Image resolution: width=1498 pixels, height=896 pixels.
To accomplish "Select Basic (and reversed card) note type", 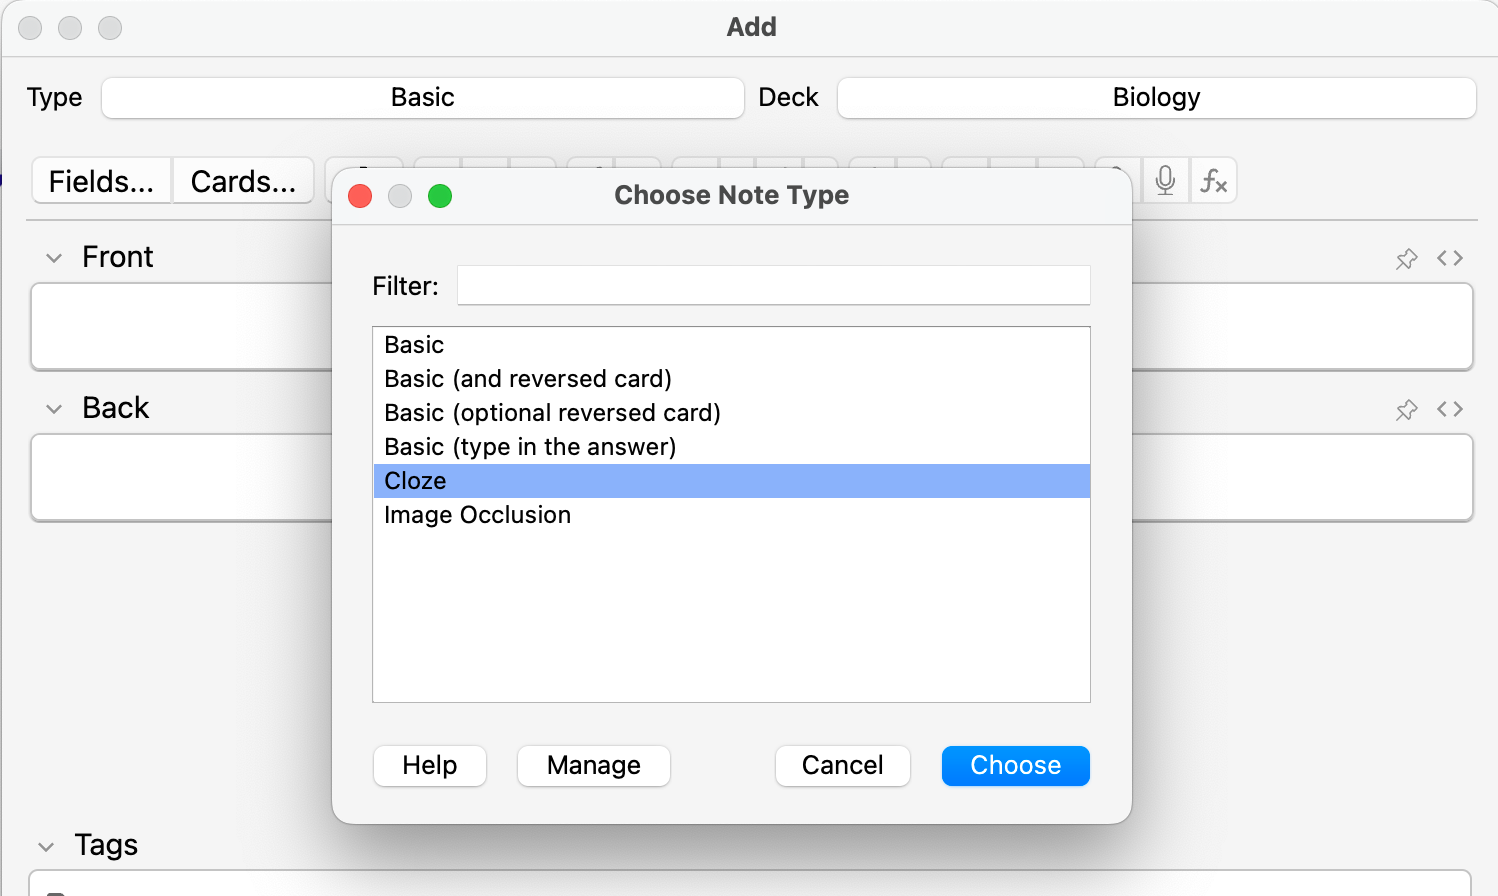I will (528, 379).
